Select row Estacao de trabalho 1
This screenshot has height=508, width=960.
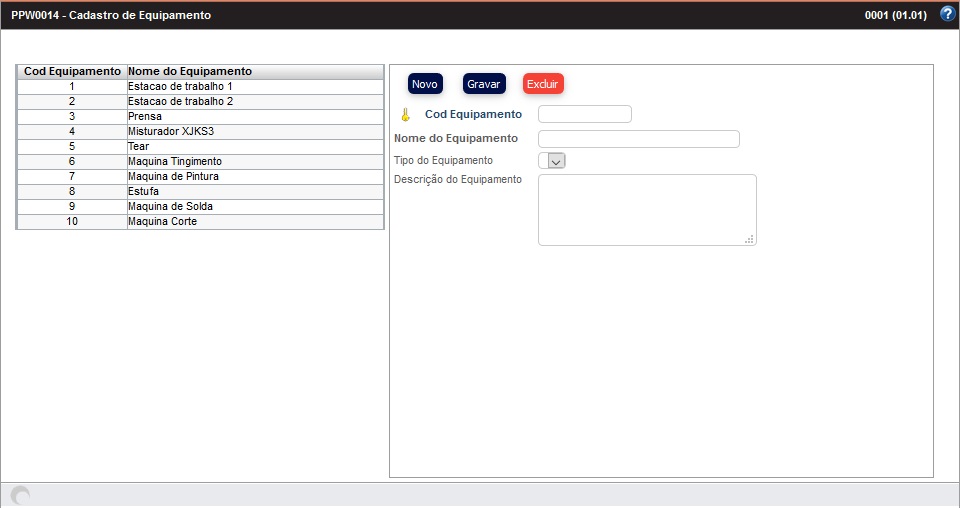click(180, 87)
